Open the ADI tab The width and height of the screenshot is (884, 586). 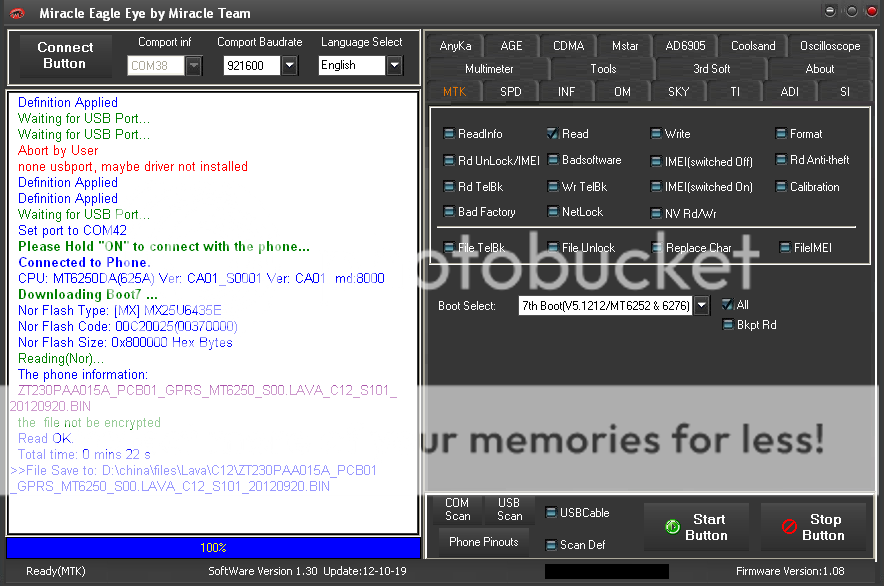tap(789, 91)
